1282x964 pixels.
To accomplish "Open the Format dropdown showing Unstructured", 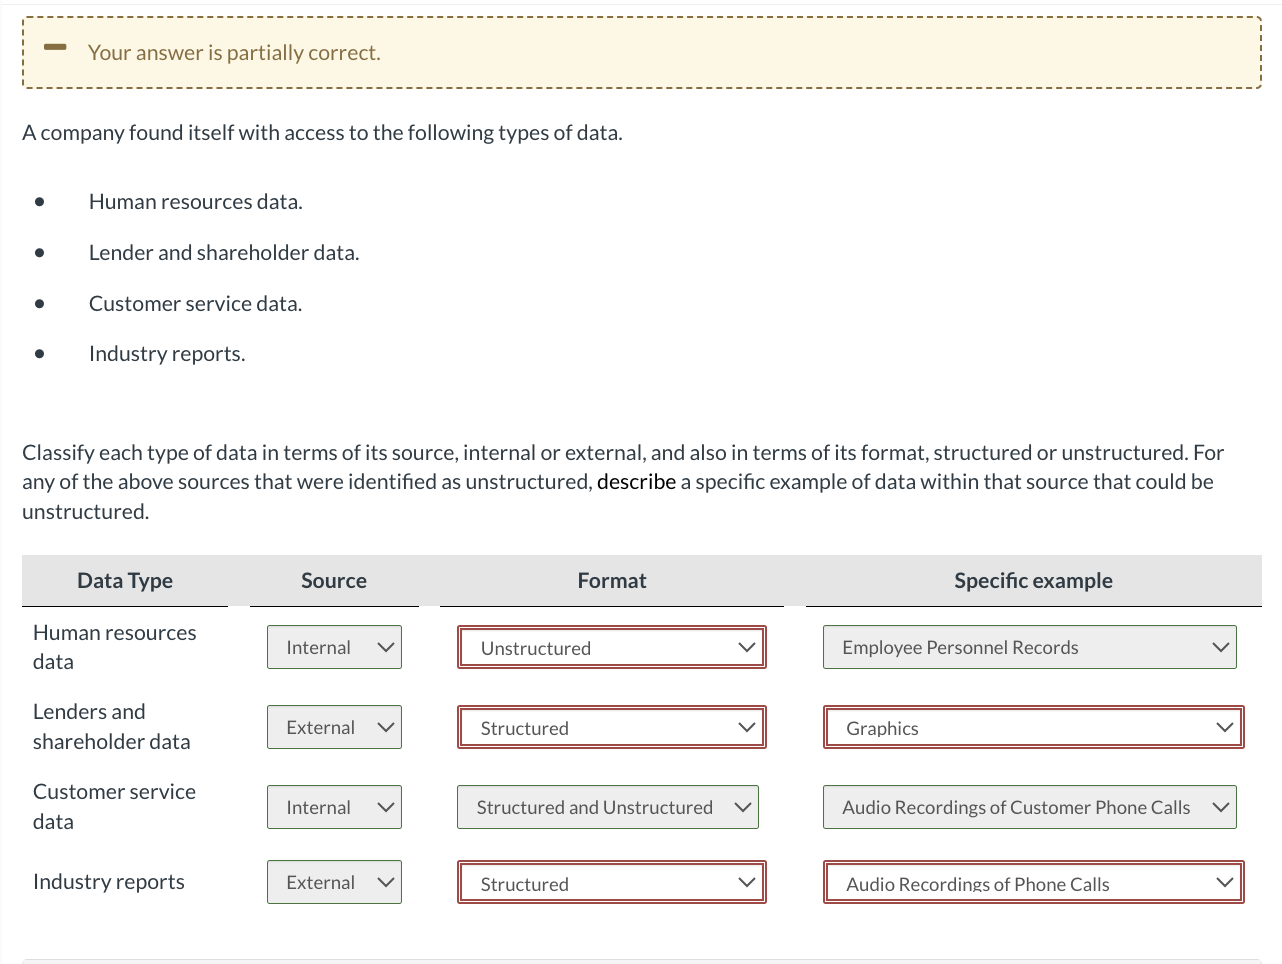I will pyautogui.click(x=612, y=647).
